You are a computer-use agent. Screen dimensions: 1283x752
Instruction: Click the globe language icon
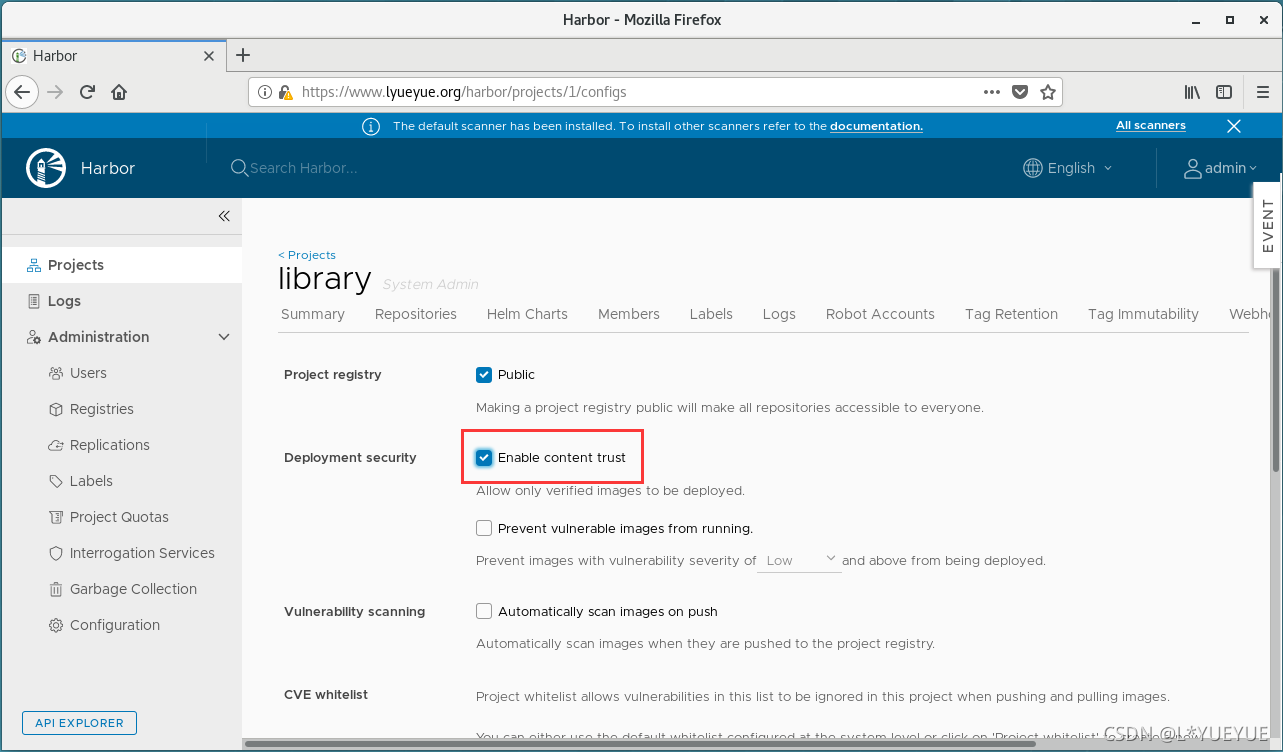[1033, 168]
